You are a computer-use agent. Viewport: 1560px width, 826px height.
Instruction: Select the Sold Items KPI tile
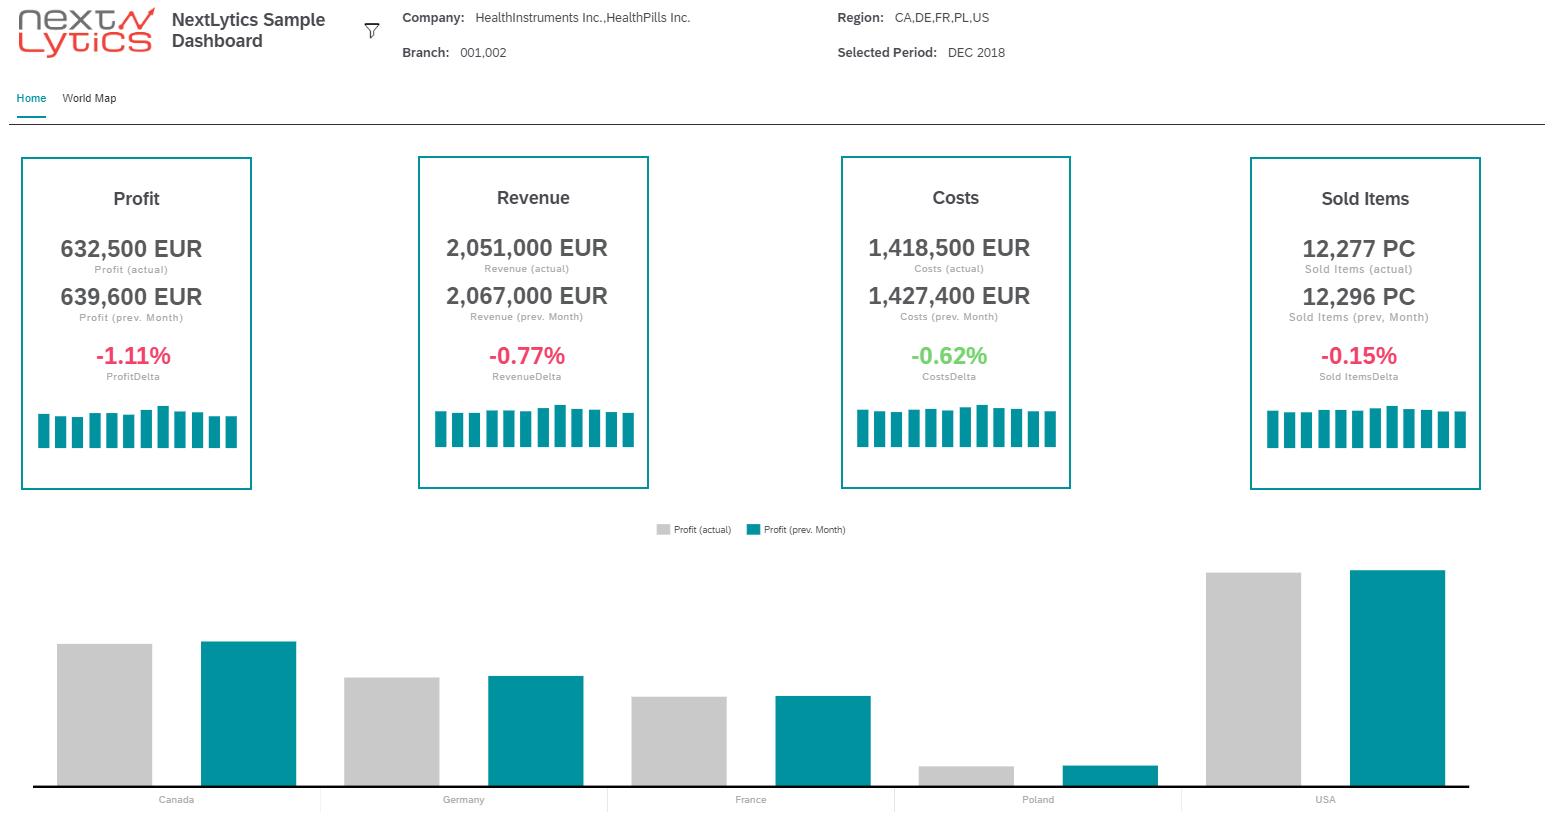(x=1365, y=322)
